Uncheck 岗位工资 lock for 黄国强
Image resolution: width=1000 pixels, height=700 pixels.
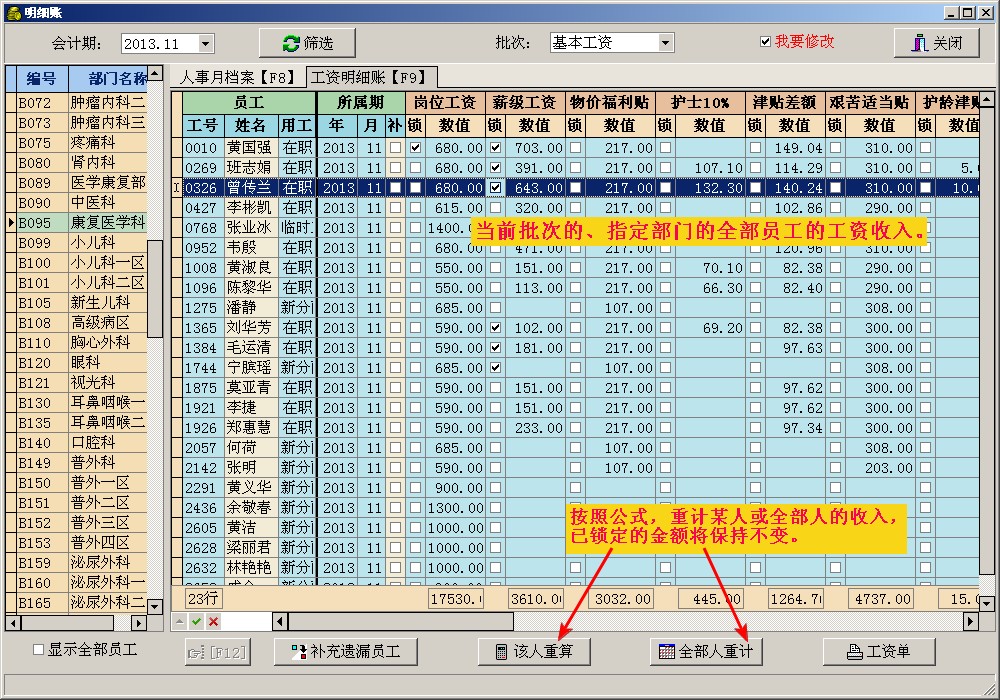415,148
